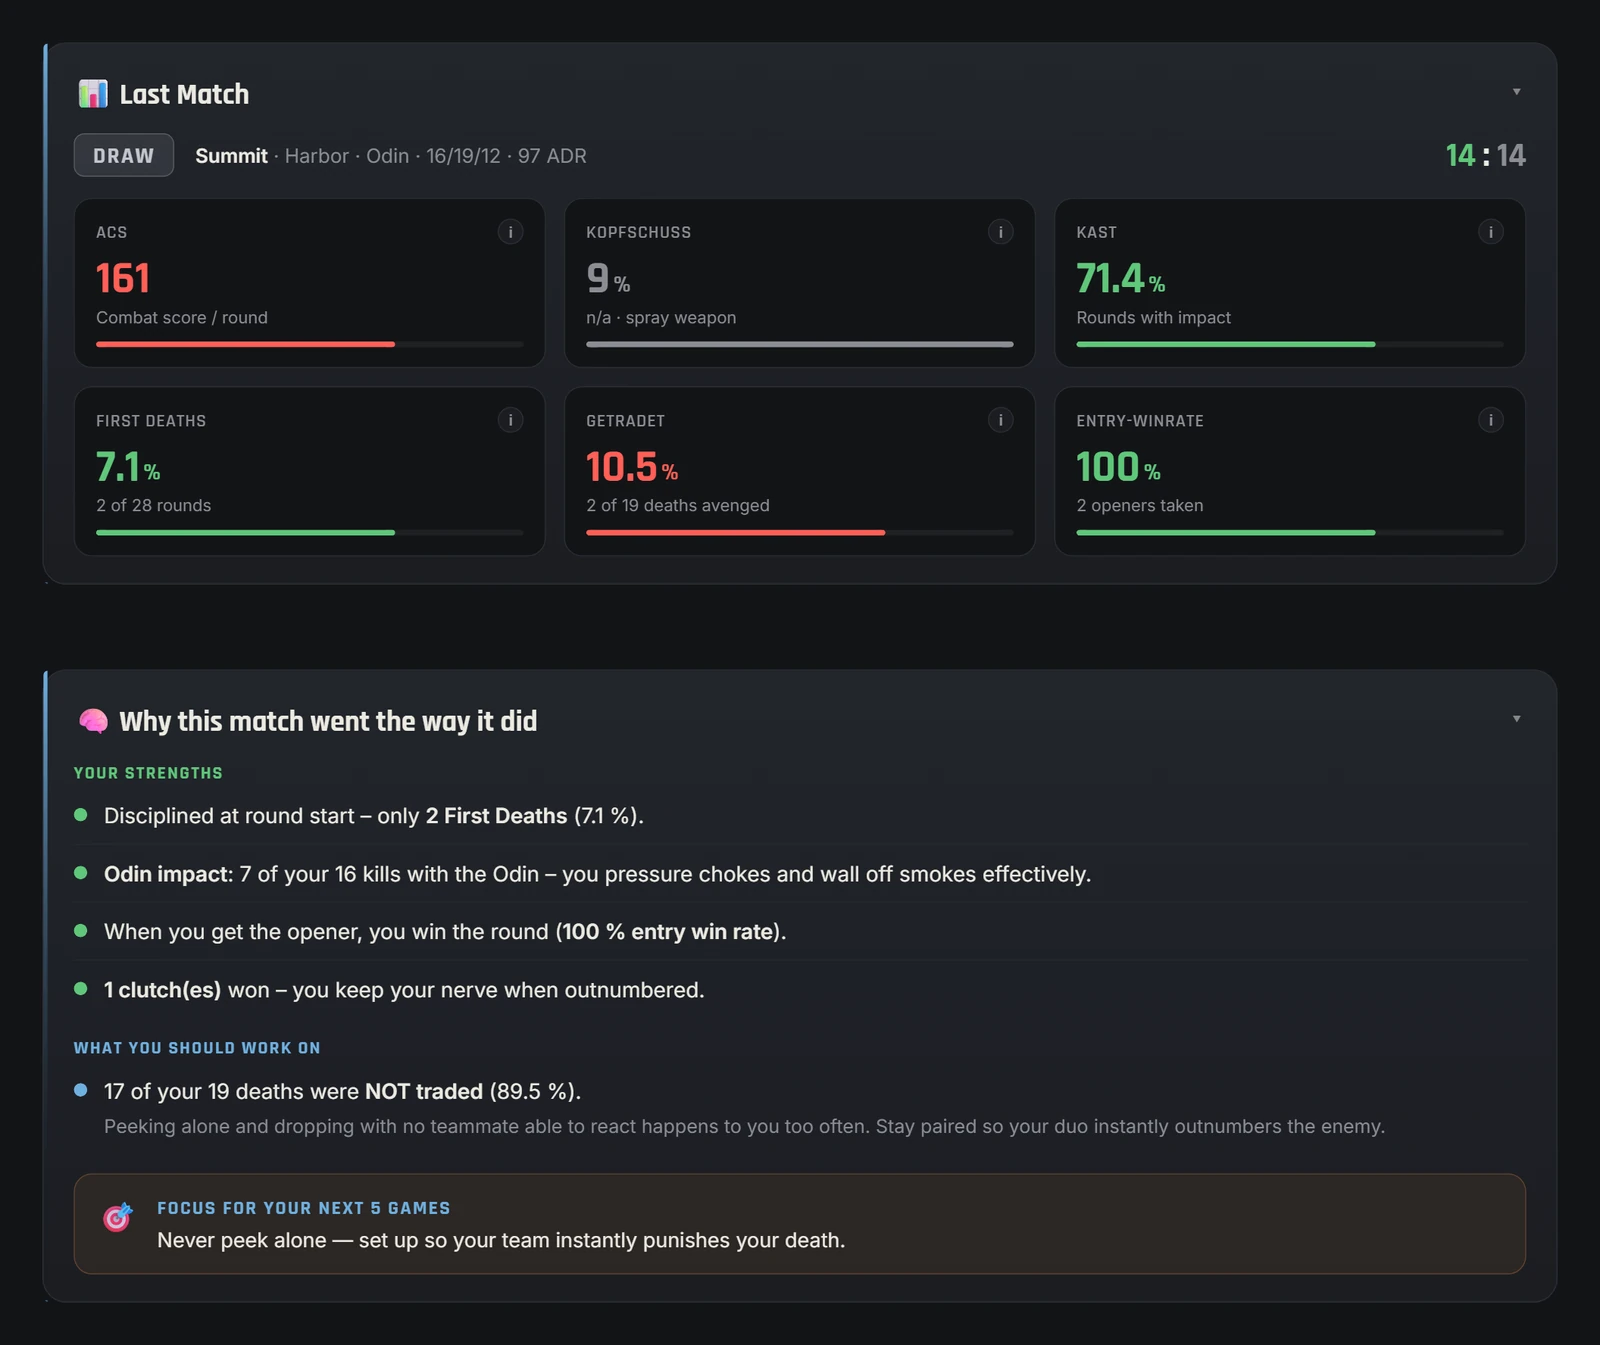Click the ACS progress bar
This screenshot has width=1600, height=1345.
[x=309, y=344]
